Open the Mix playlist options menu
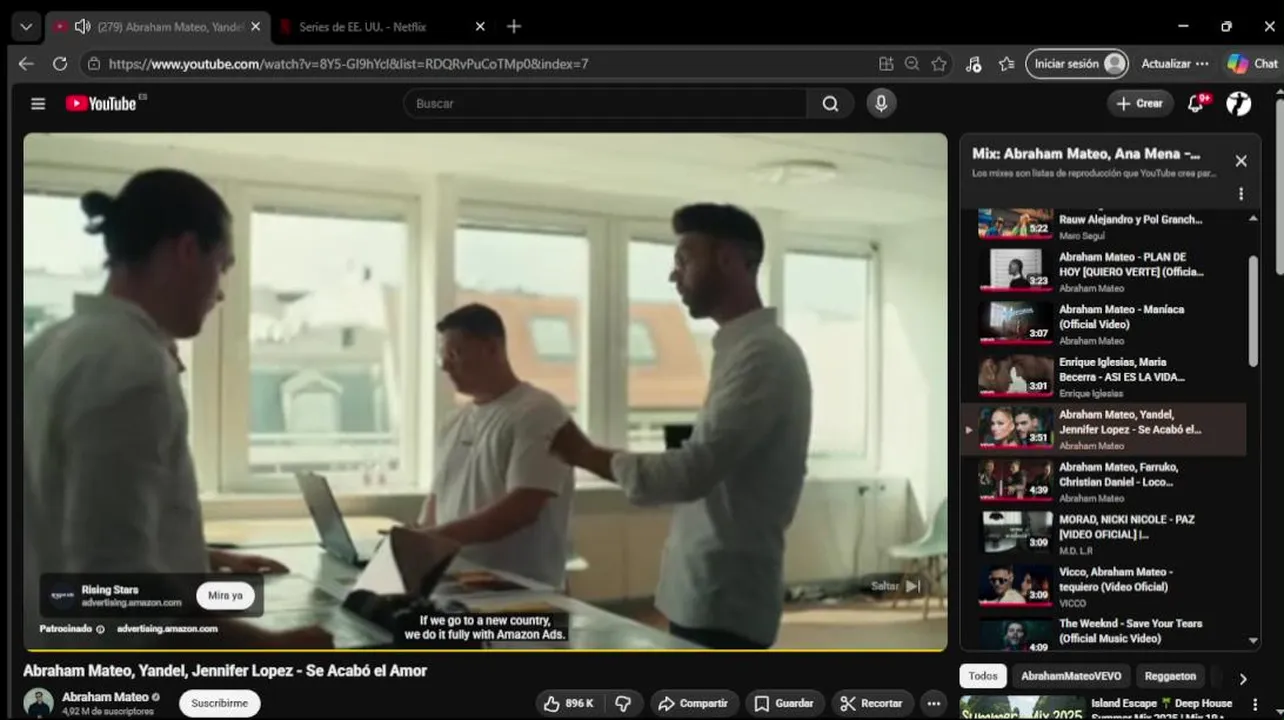 (x=1241, y=194)
